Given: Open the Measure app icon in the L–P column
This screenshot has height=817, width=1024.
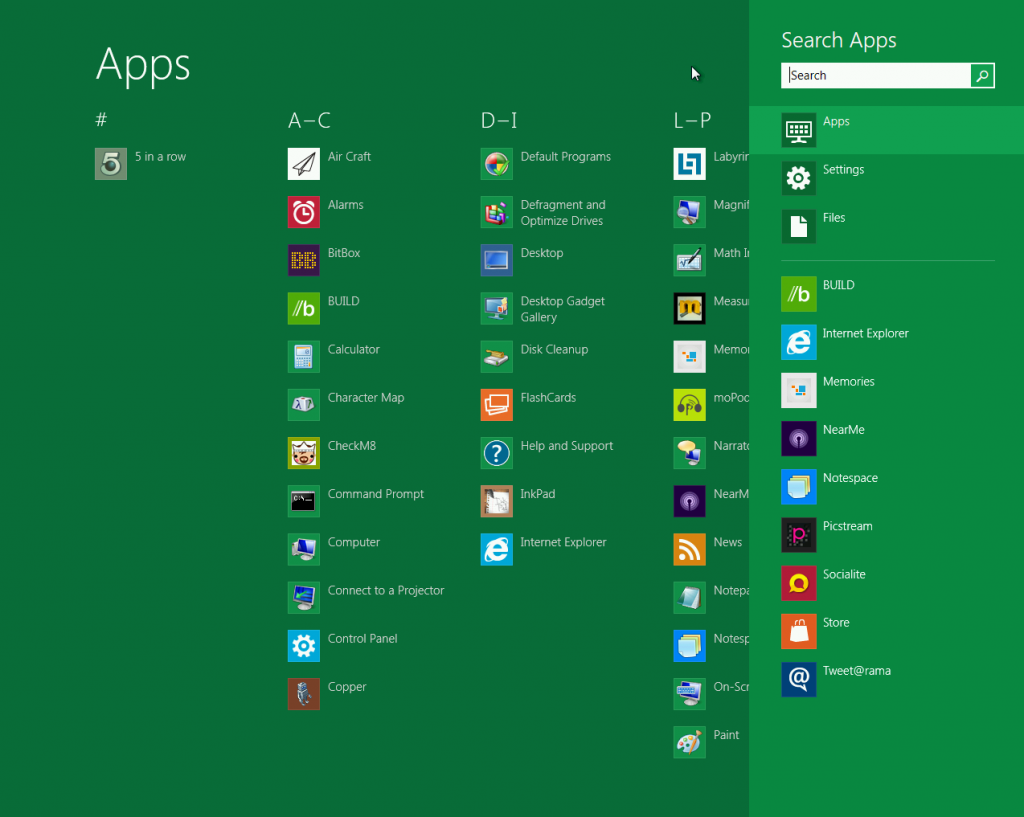Looking at the screenshot, I should tap(690, 308).
